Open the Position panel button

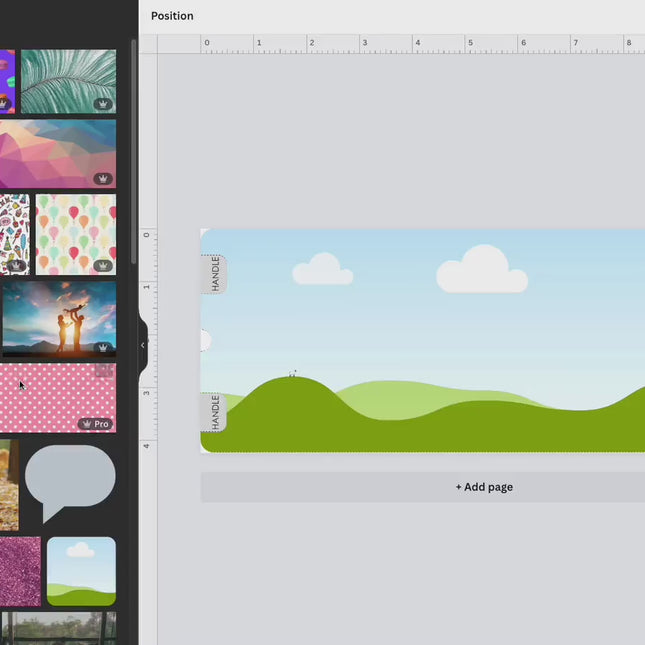pyautogui.click(x=172, y=16)
